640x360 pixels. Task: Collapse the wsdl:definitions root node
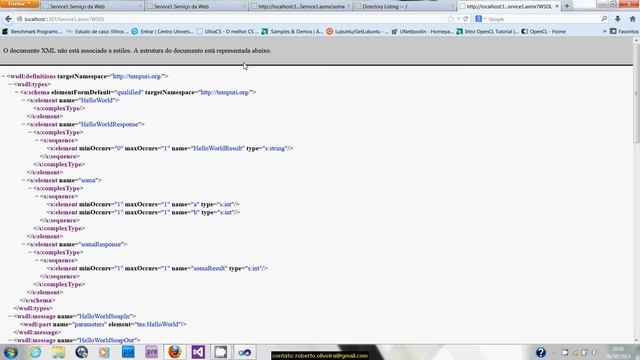(x=3, y=76)
